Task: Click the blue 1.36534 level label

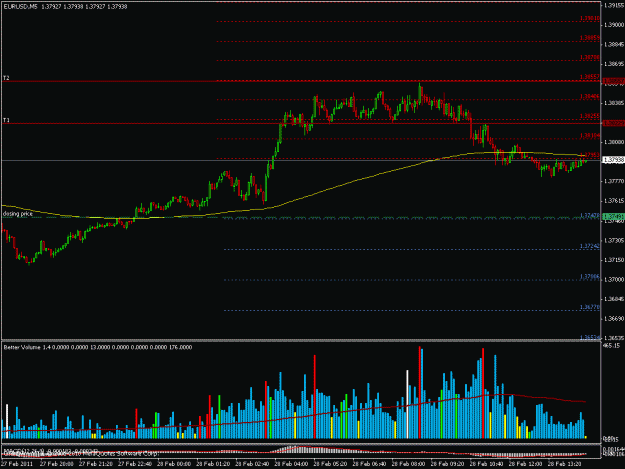Action: tap(590, 338)
